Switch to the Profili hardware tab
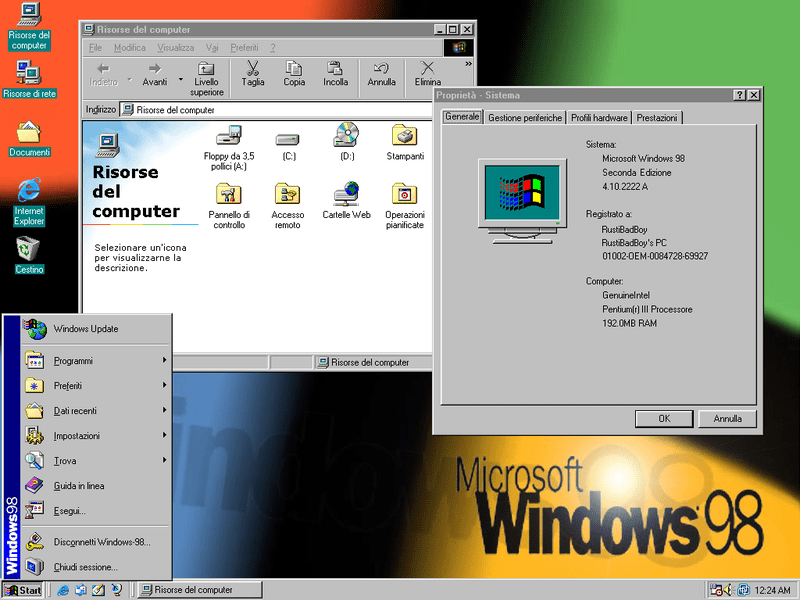The width and height of the screenshot is (800, 600). (x=599, y=118)
